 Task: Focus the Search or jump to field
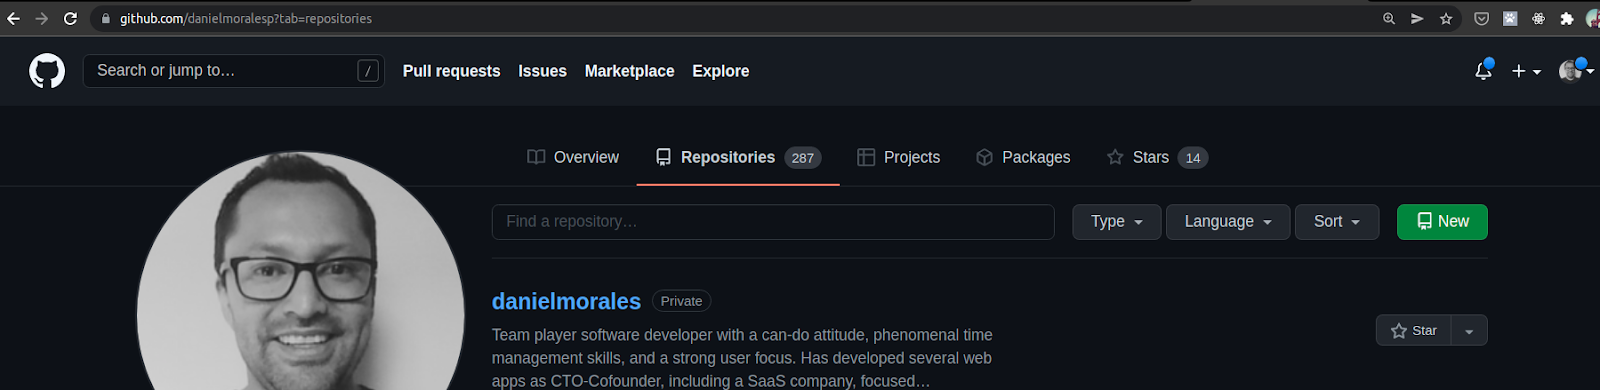tap(234, 71)
